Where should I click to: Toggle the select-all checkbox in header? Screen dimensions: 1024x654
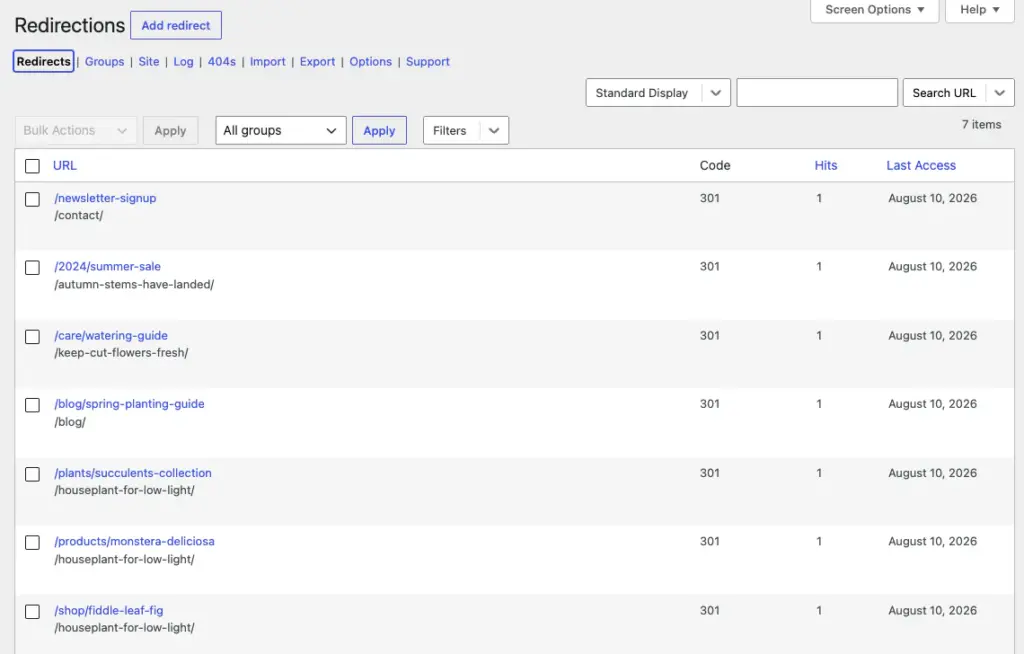pos(32,166)
